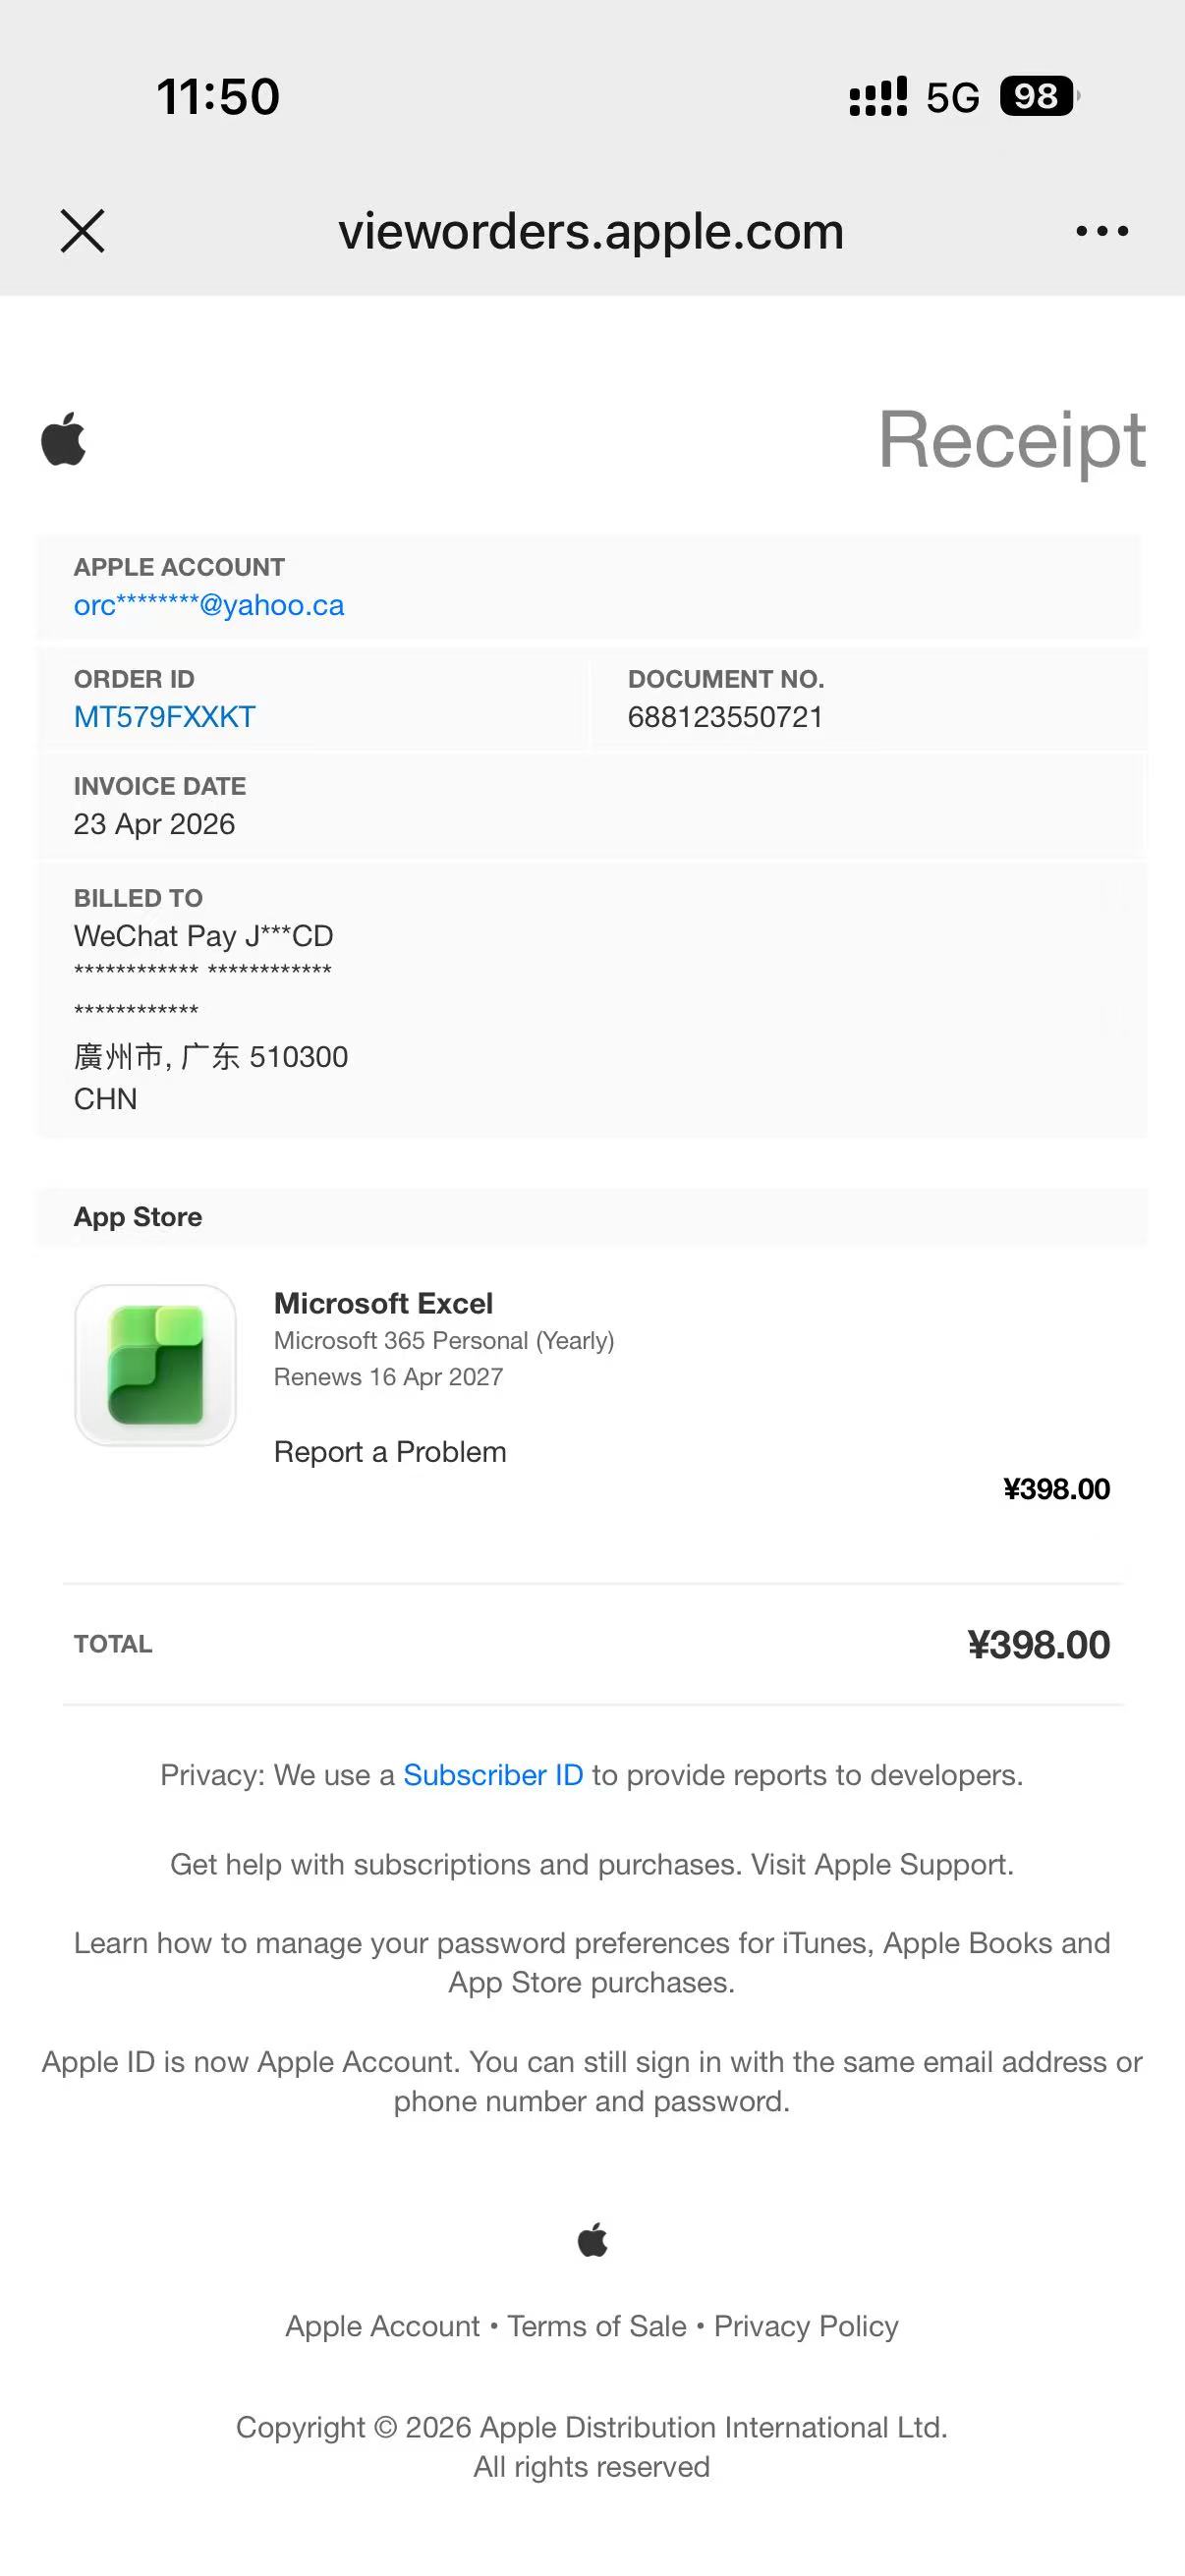The image size is (1185, 2576).
Task: Visit the Apple Support link
Action: click(x=911, y=1864)
